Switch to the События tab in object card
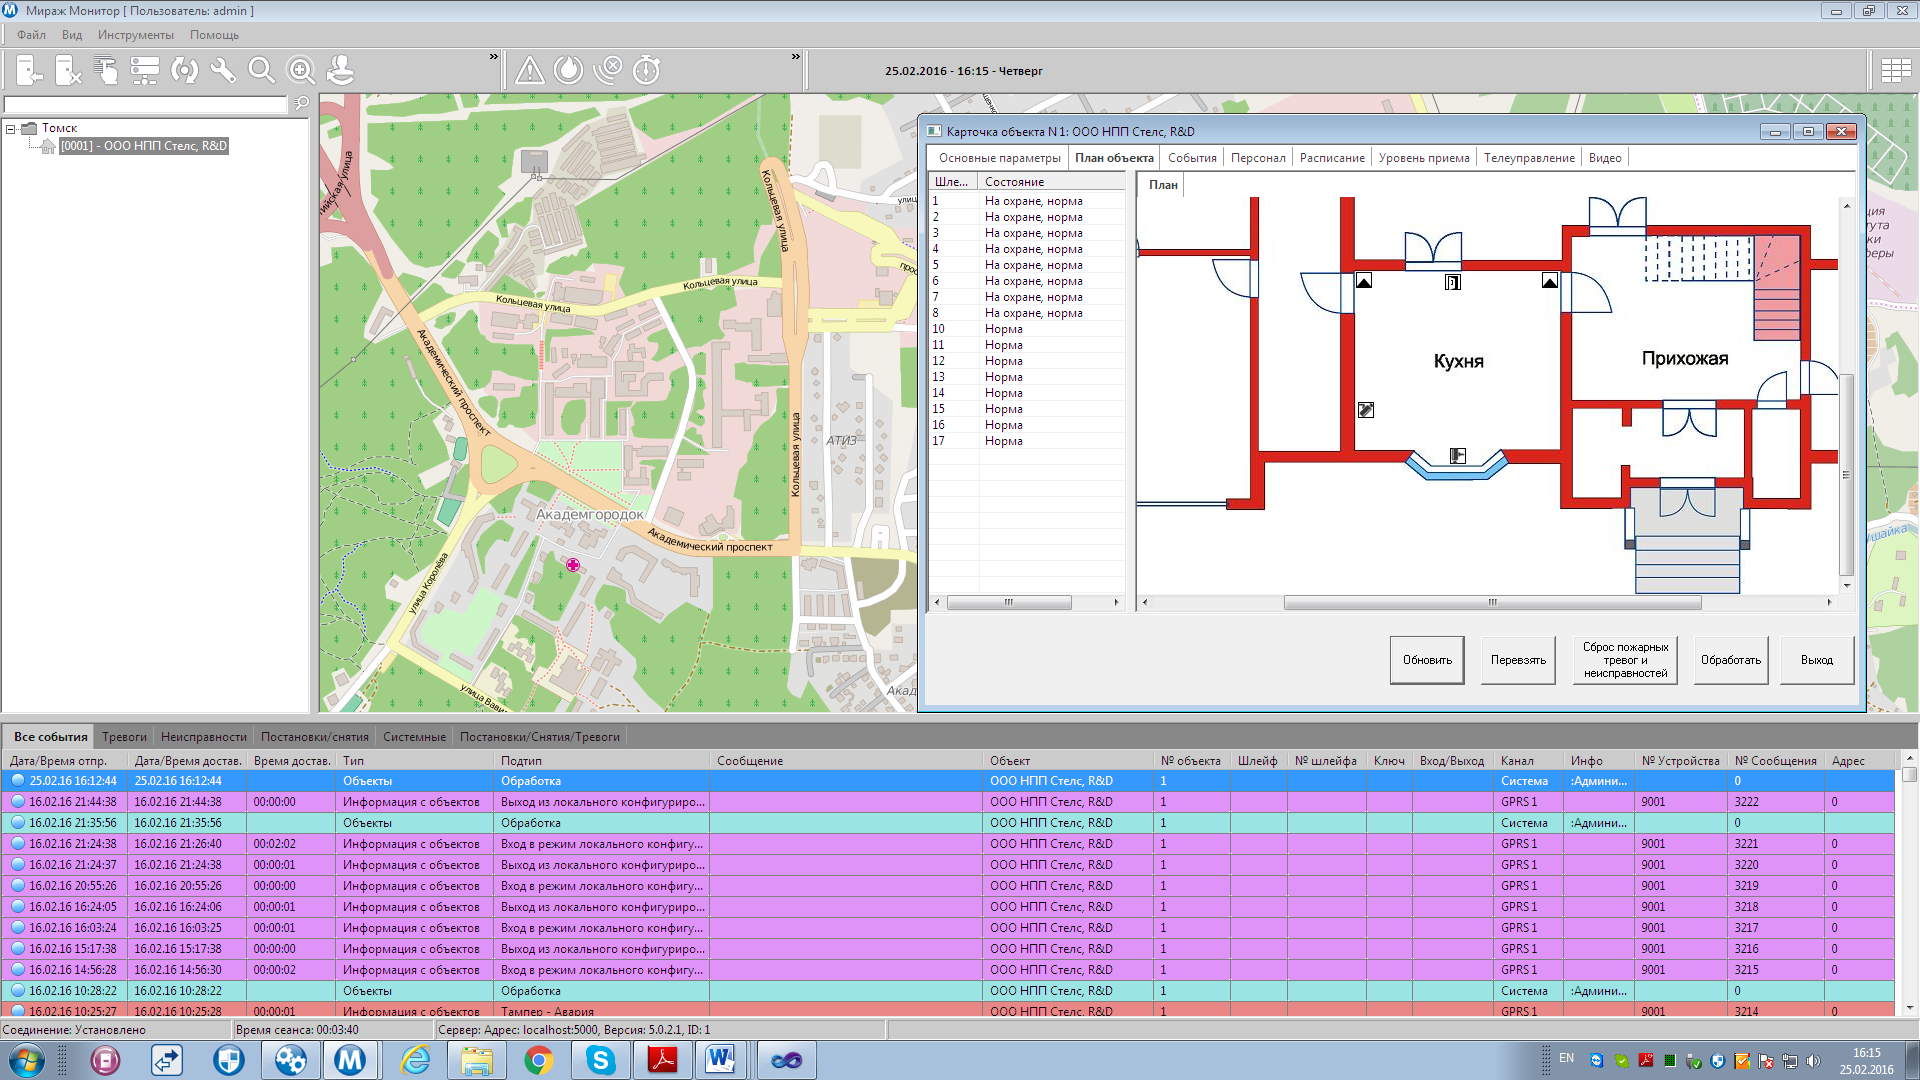1920x1080 pixels. pyautogui.click(x=1192, y=158)
